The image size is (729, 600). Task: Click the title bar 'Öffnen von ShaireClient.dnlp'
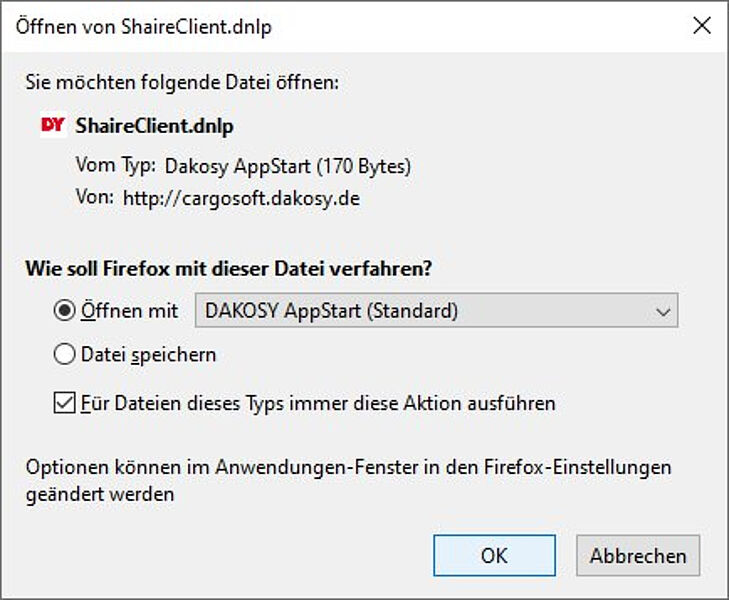click(x=143, y=27)
